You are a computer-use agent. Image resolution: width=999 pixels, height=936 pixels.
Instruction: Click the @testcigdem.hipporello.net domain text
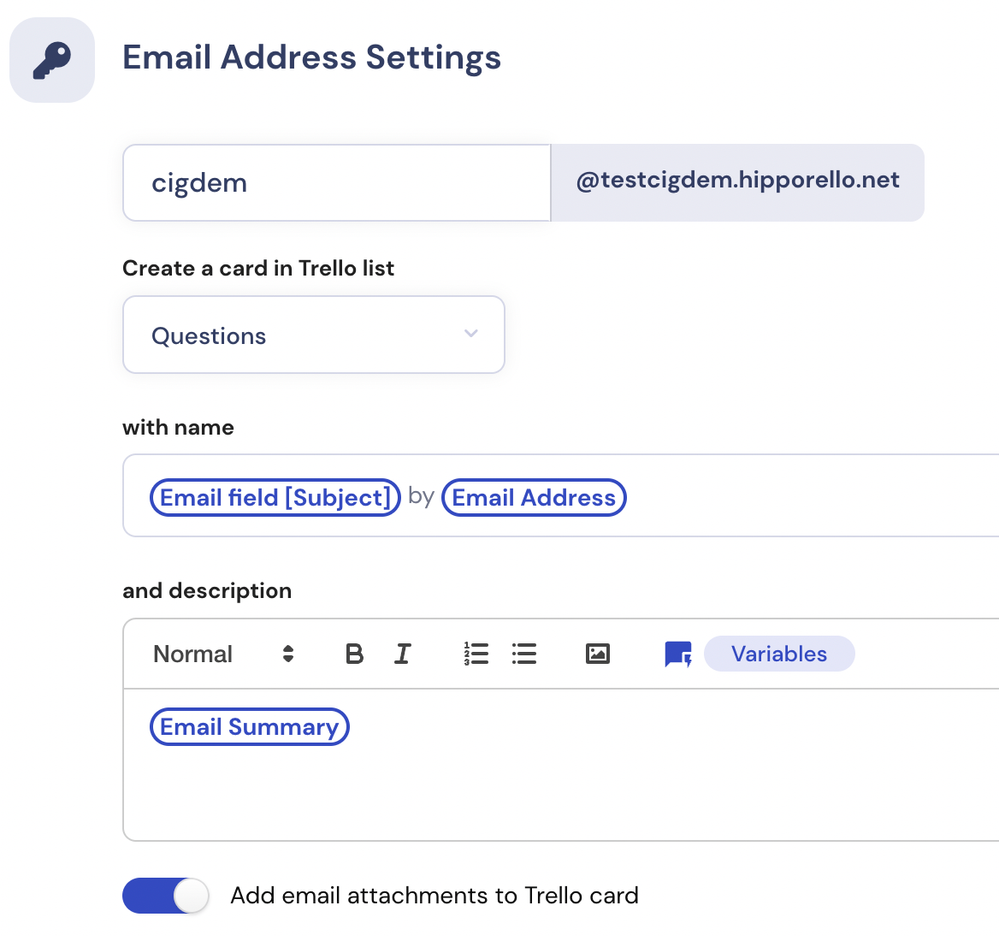coord(738,180)
